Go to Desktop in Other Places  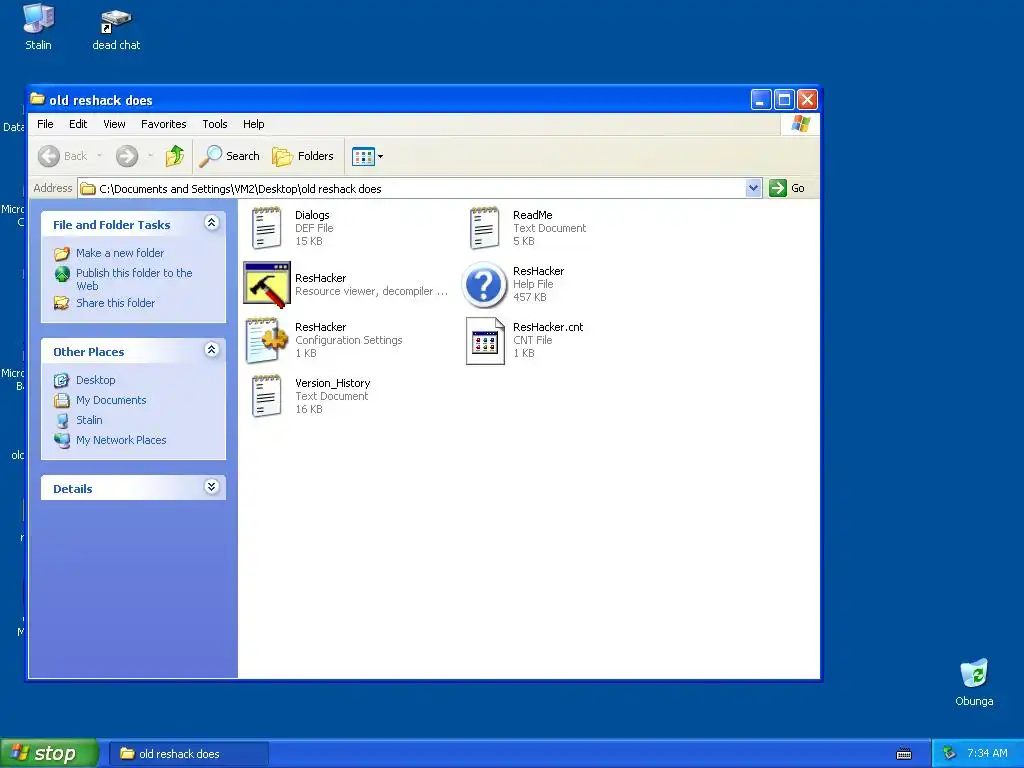95,380
